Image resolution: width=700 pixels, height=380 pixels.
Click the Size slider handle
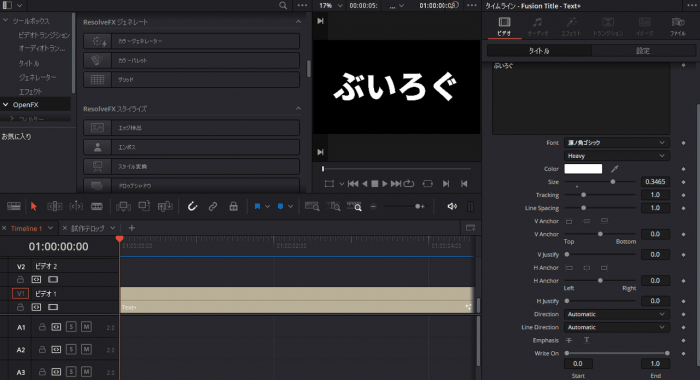point(613,182)
